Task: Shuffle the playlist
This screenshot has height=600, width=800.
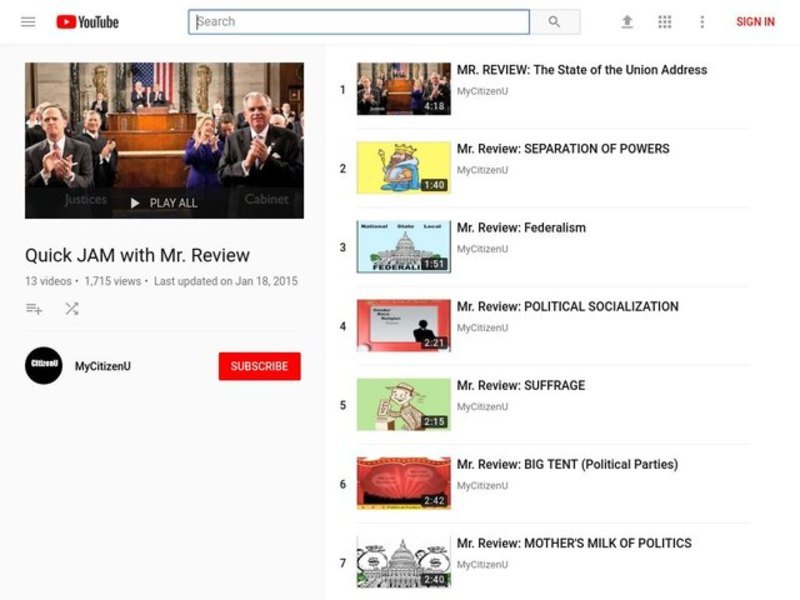Action: [x=72, y=309]
